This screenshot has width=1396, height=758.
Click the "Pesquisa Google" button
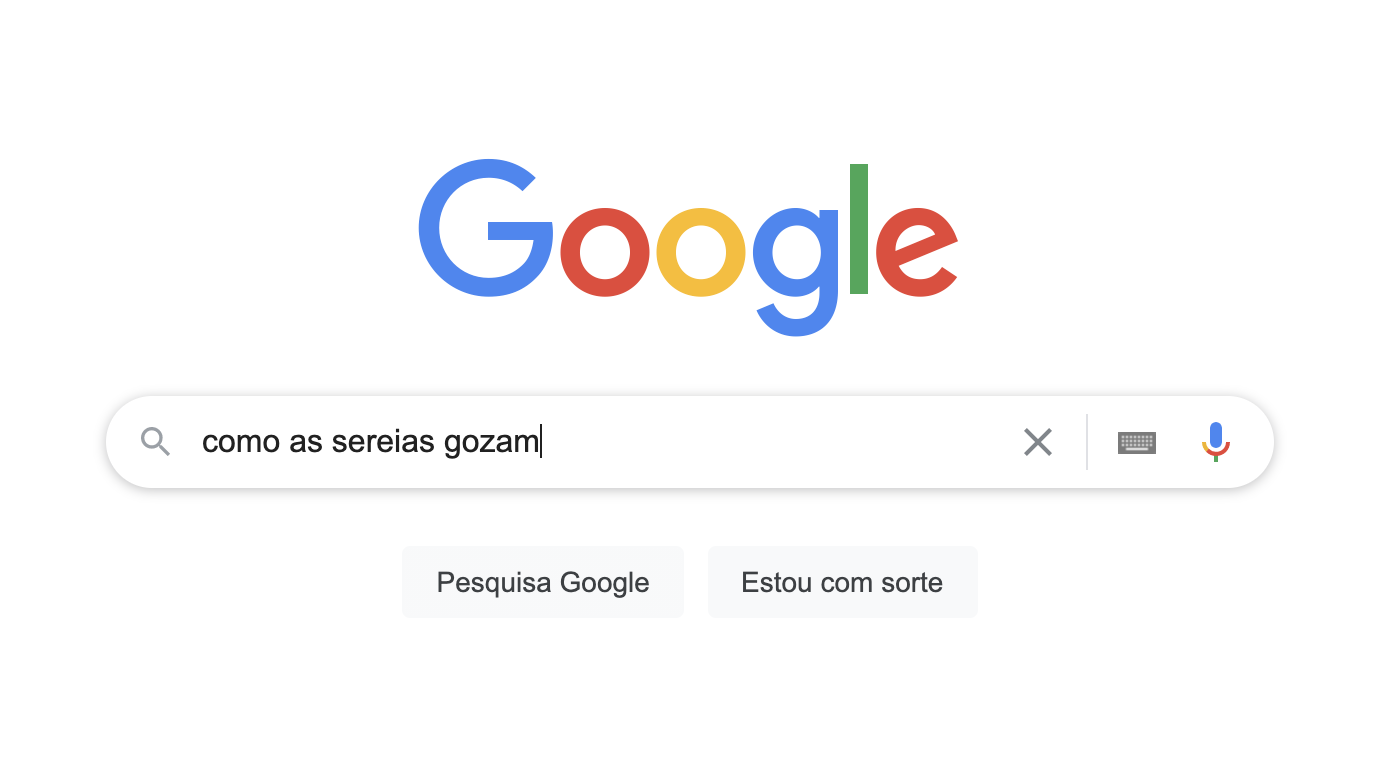[543, 582]
